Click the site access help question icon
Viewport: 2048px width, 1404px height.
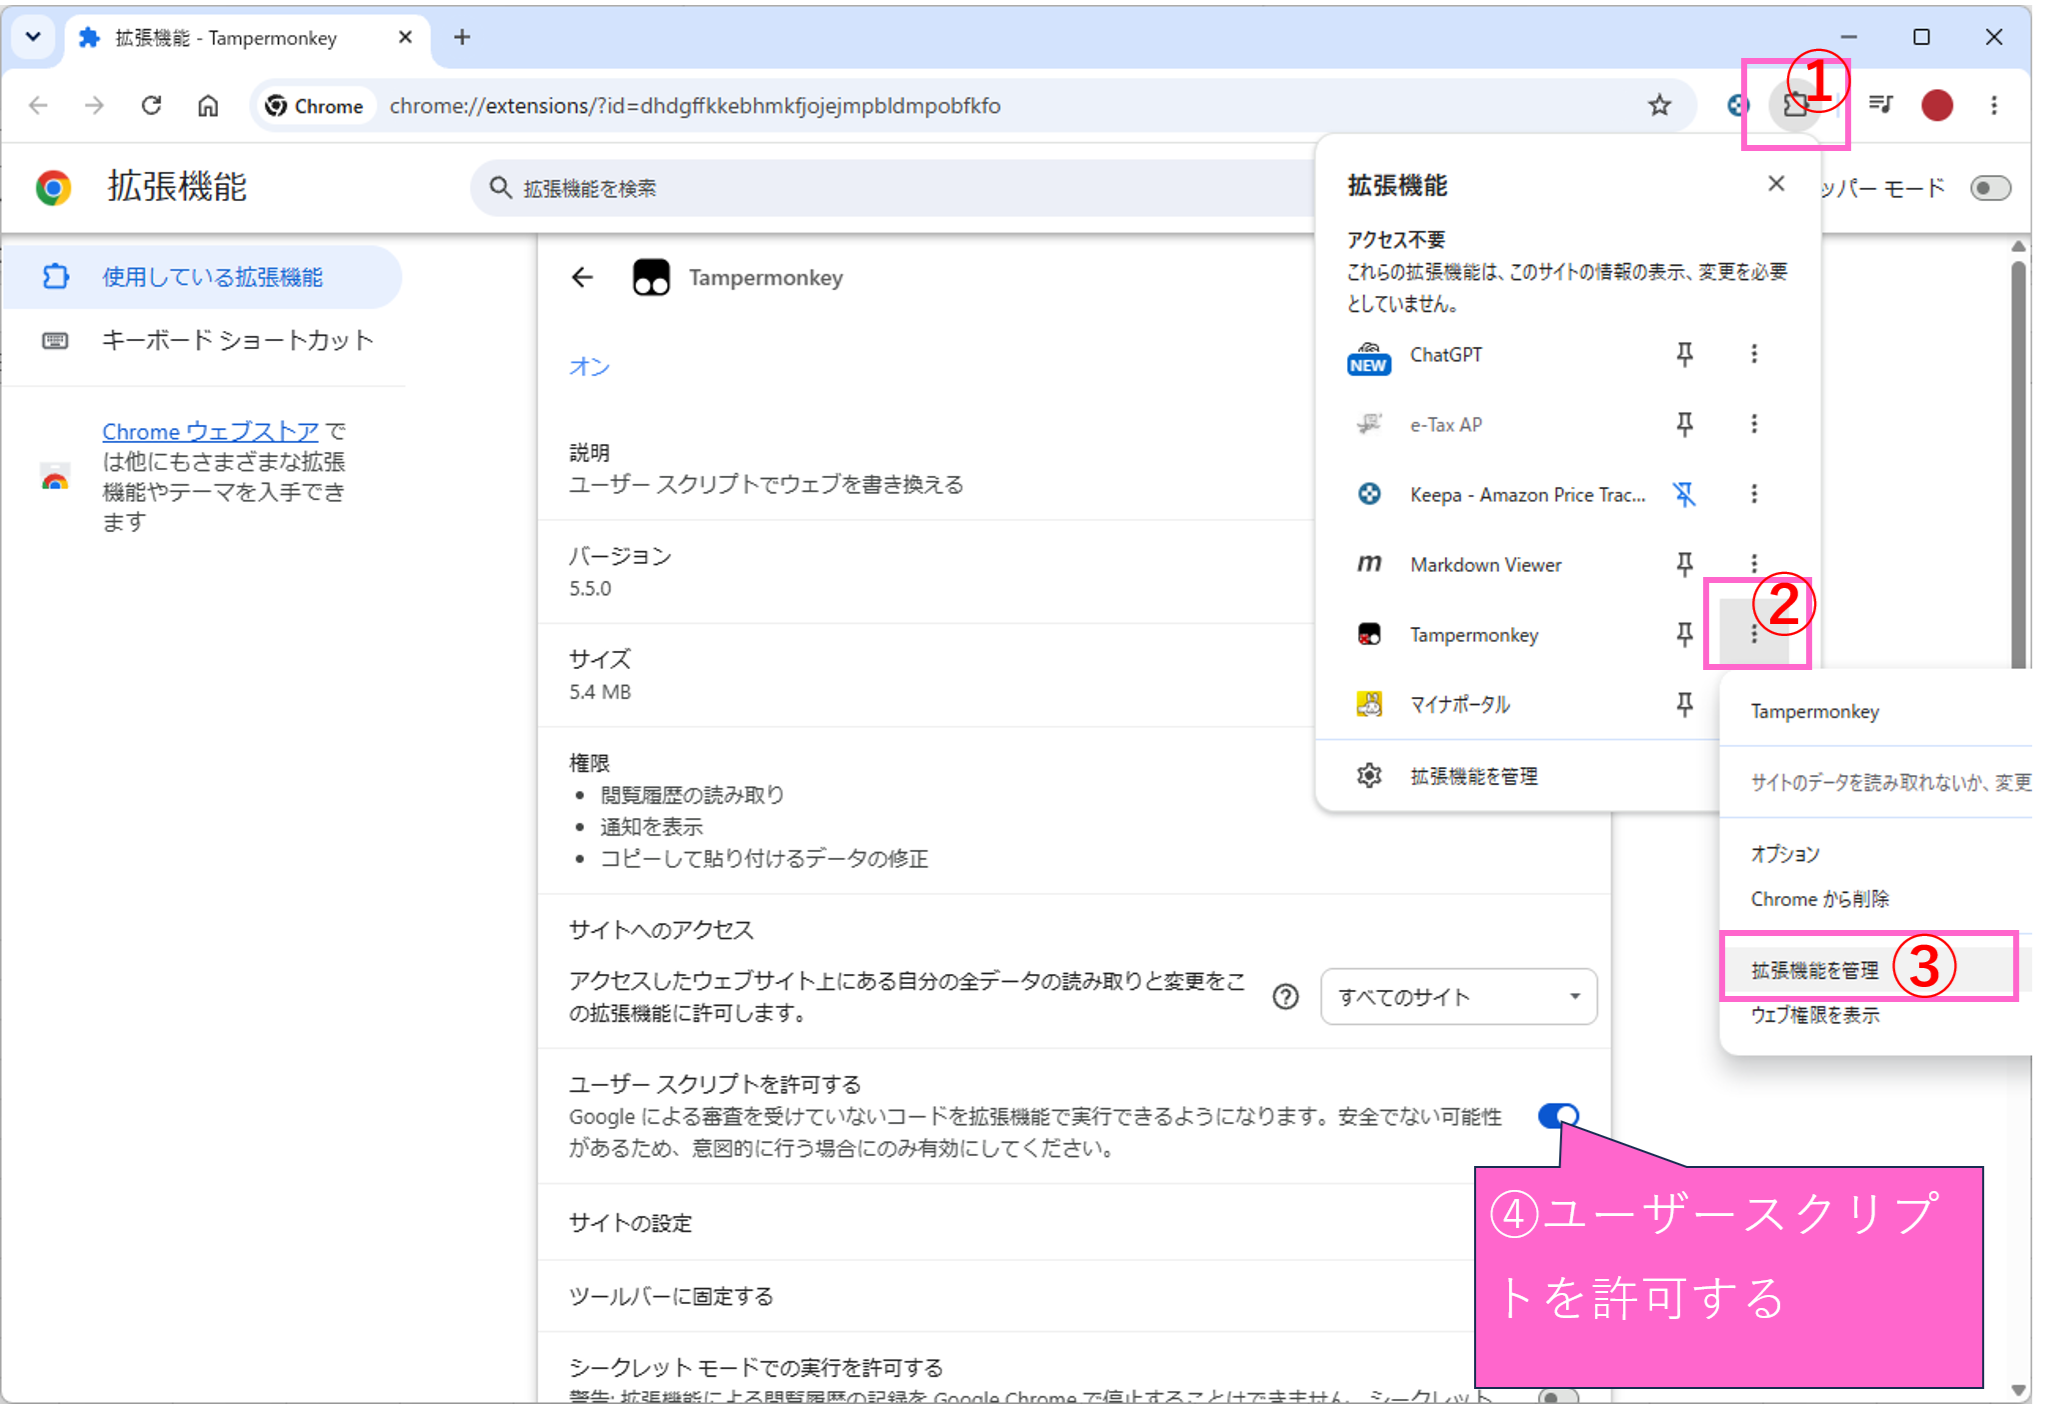pos(1286,997)
